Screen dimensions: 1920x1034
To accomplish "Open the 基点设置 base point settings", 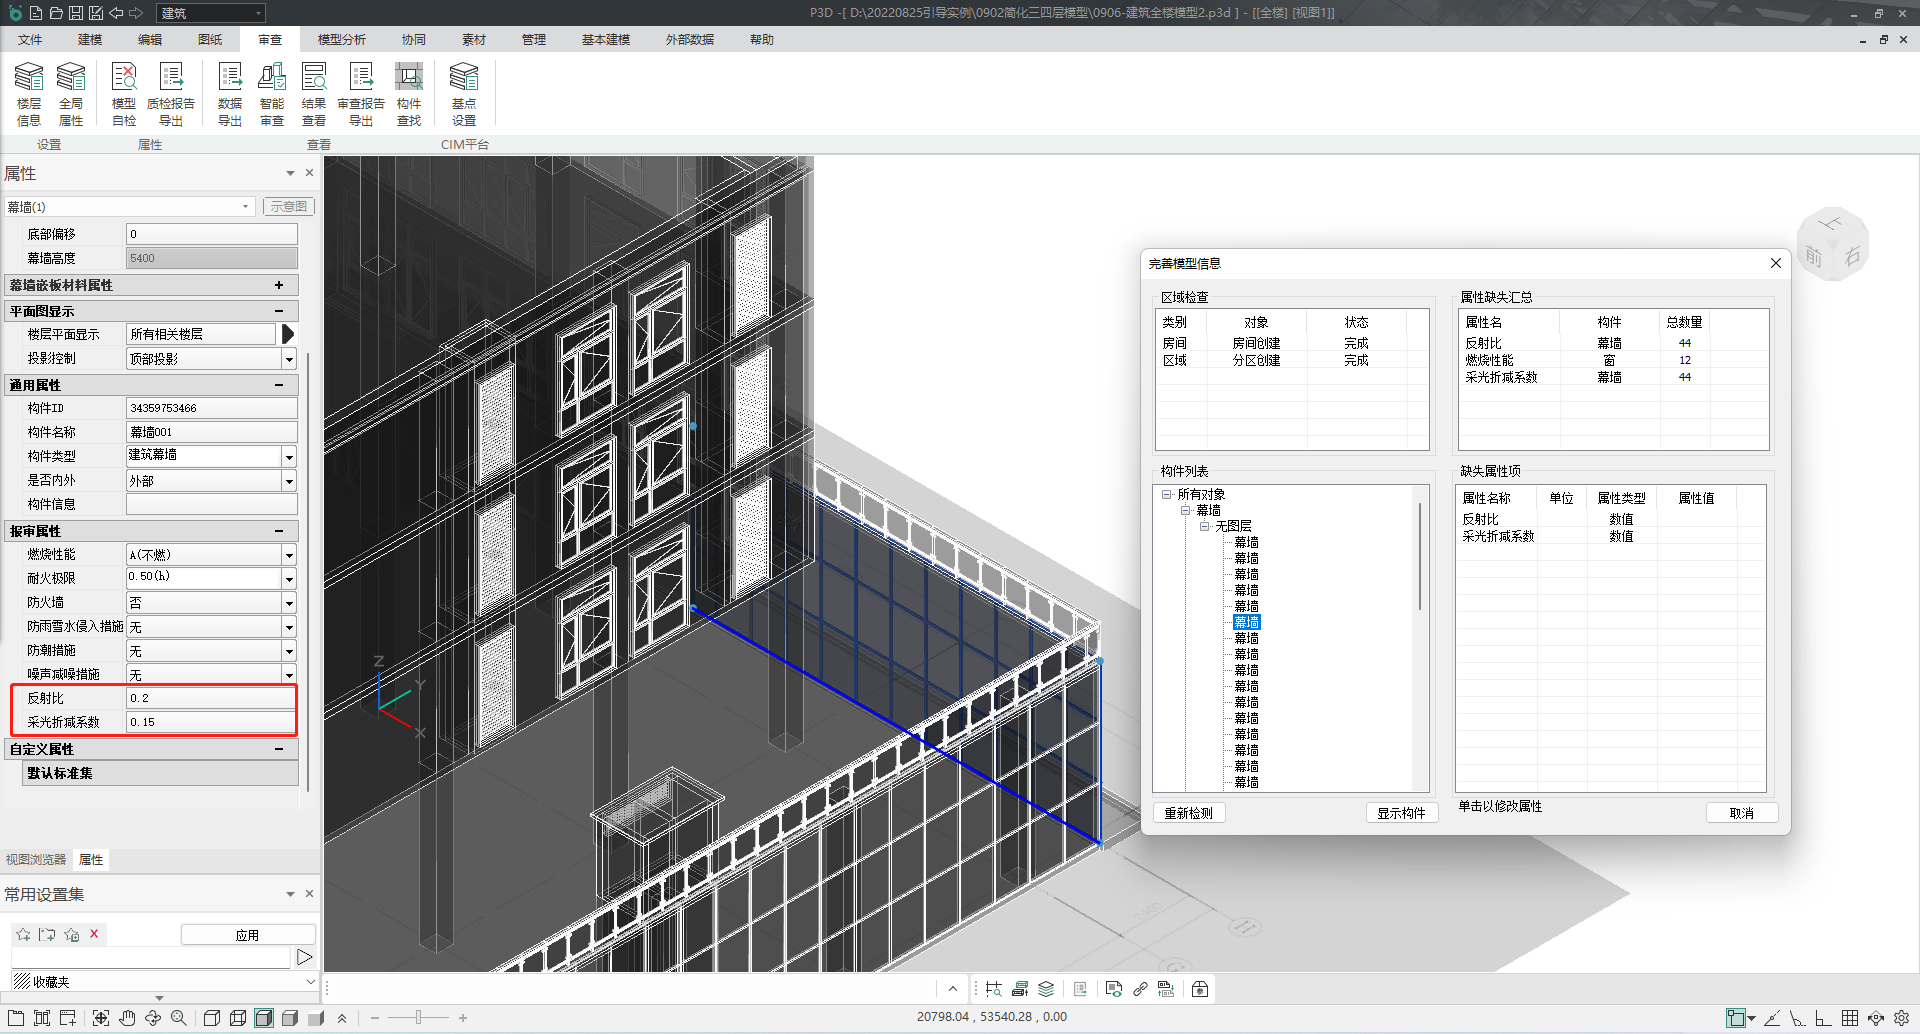I will (x=464, y=93).
